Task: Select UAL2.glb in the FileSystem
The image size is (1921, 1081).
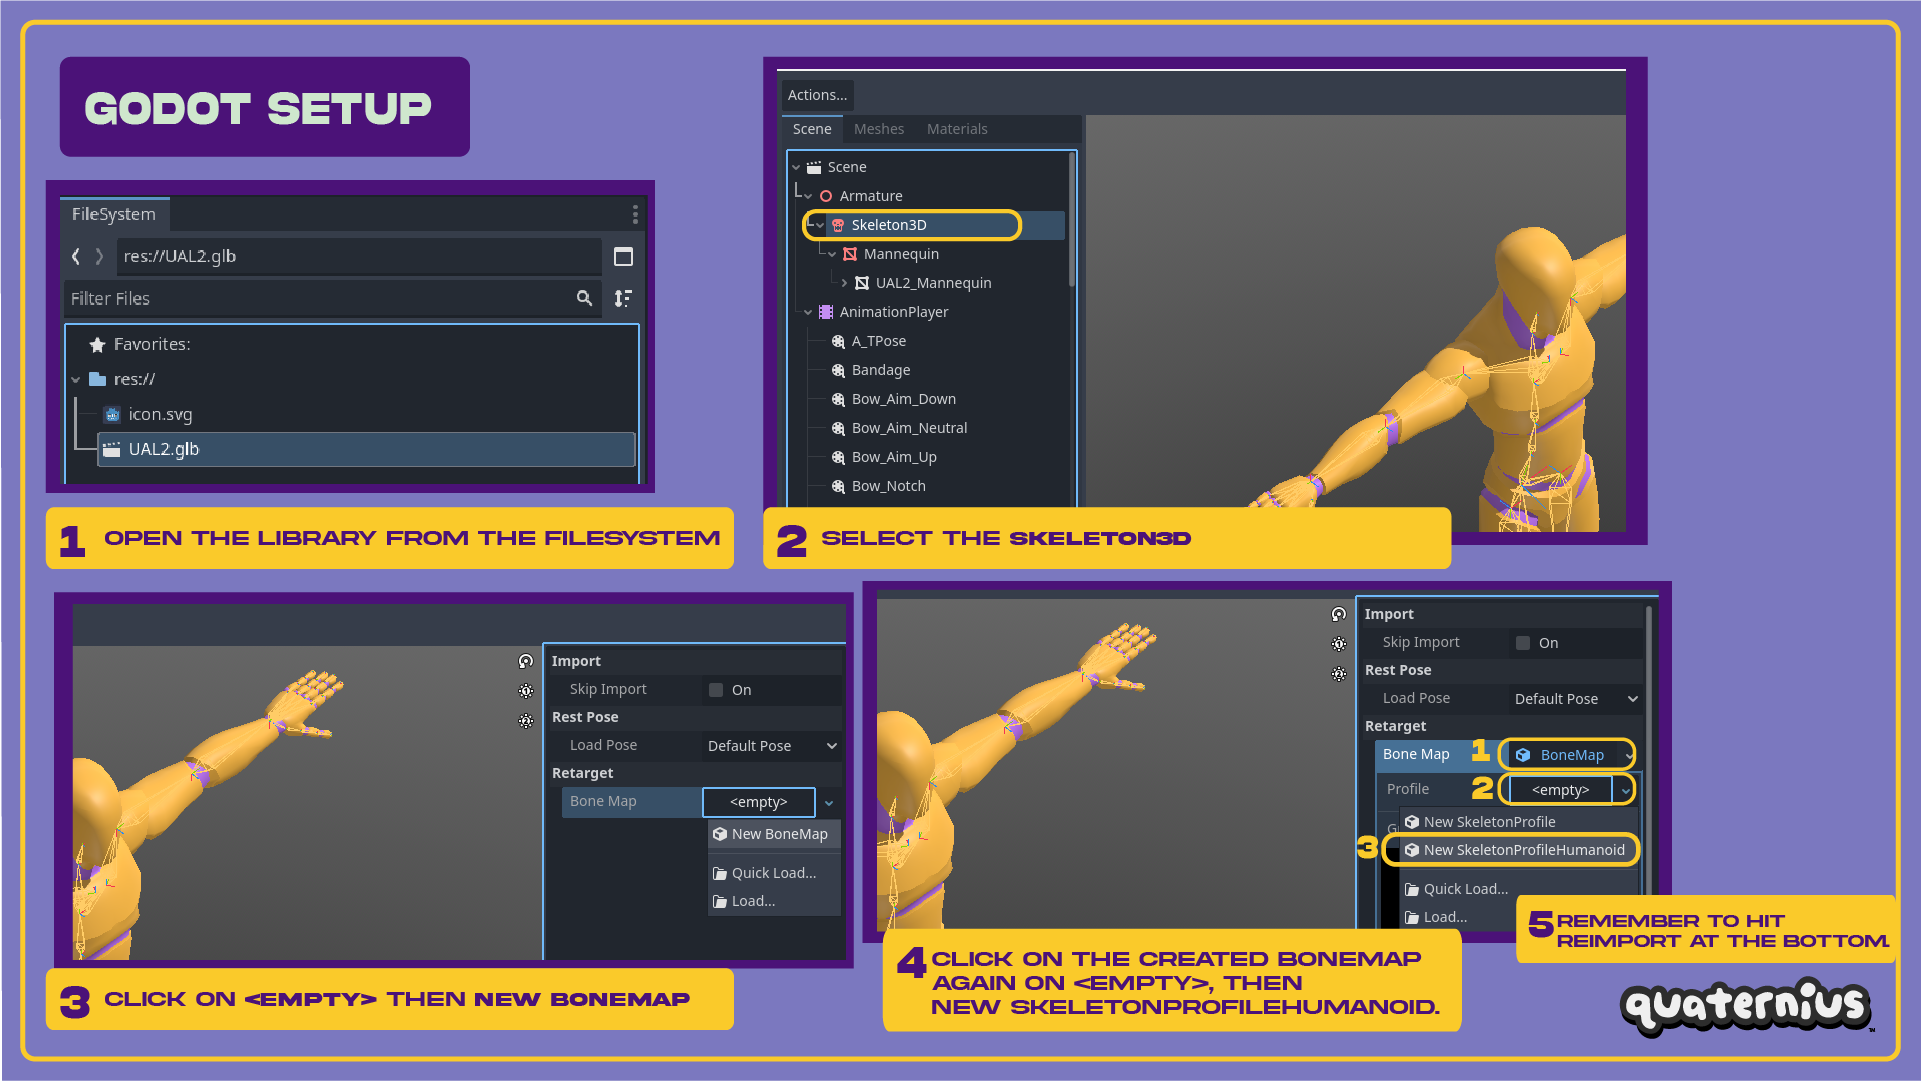Action: coord(366,450)
